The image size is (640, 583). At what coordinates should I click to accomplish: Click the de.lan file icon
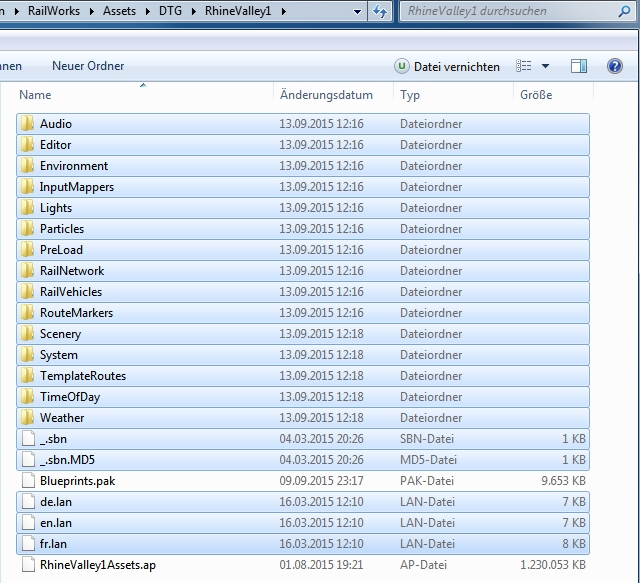click(x=28, y=501)
